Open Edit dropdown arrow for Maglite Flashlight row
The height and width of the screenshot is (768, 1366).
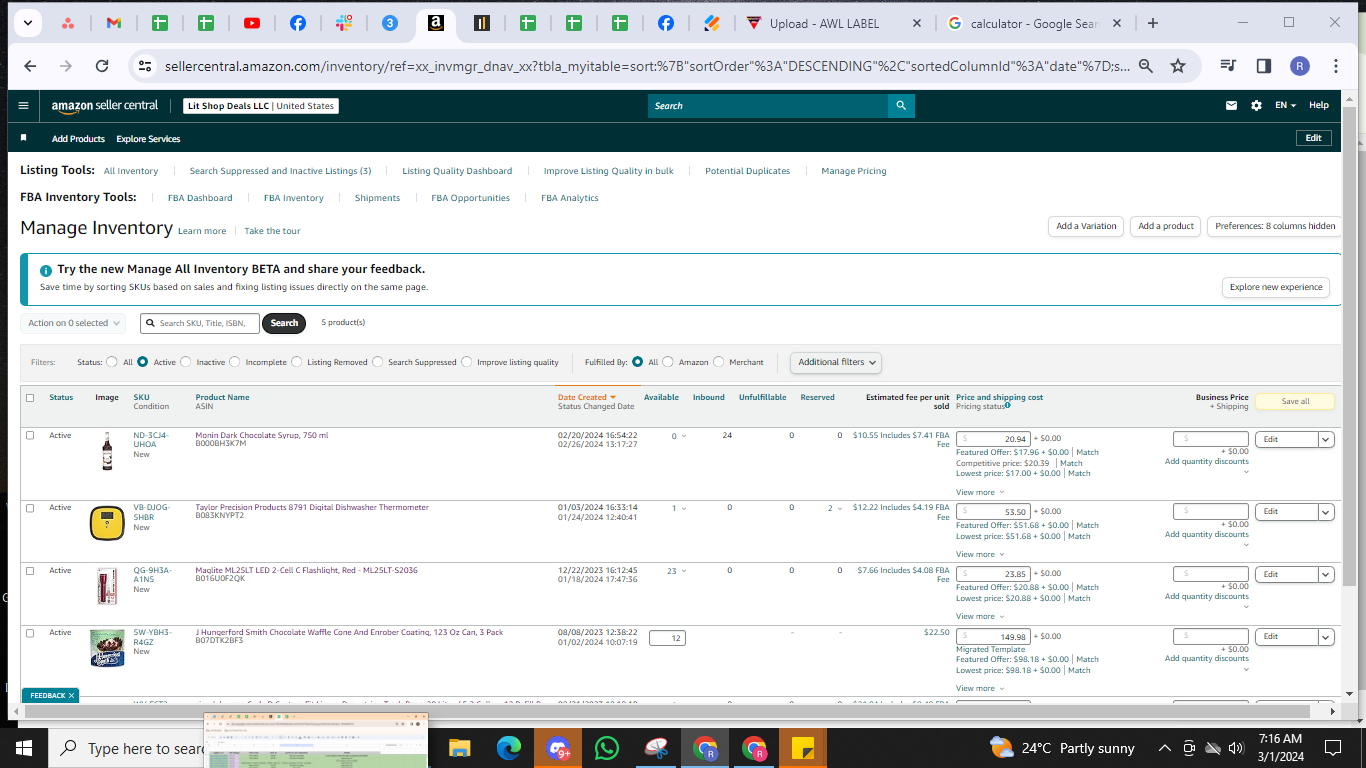[x=1326, y=575]
